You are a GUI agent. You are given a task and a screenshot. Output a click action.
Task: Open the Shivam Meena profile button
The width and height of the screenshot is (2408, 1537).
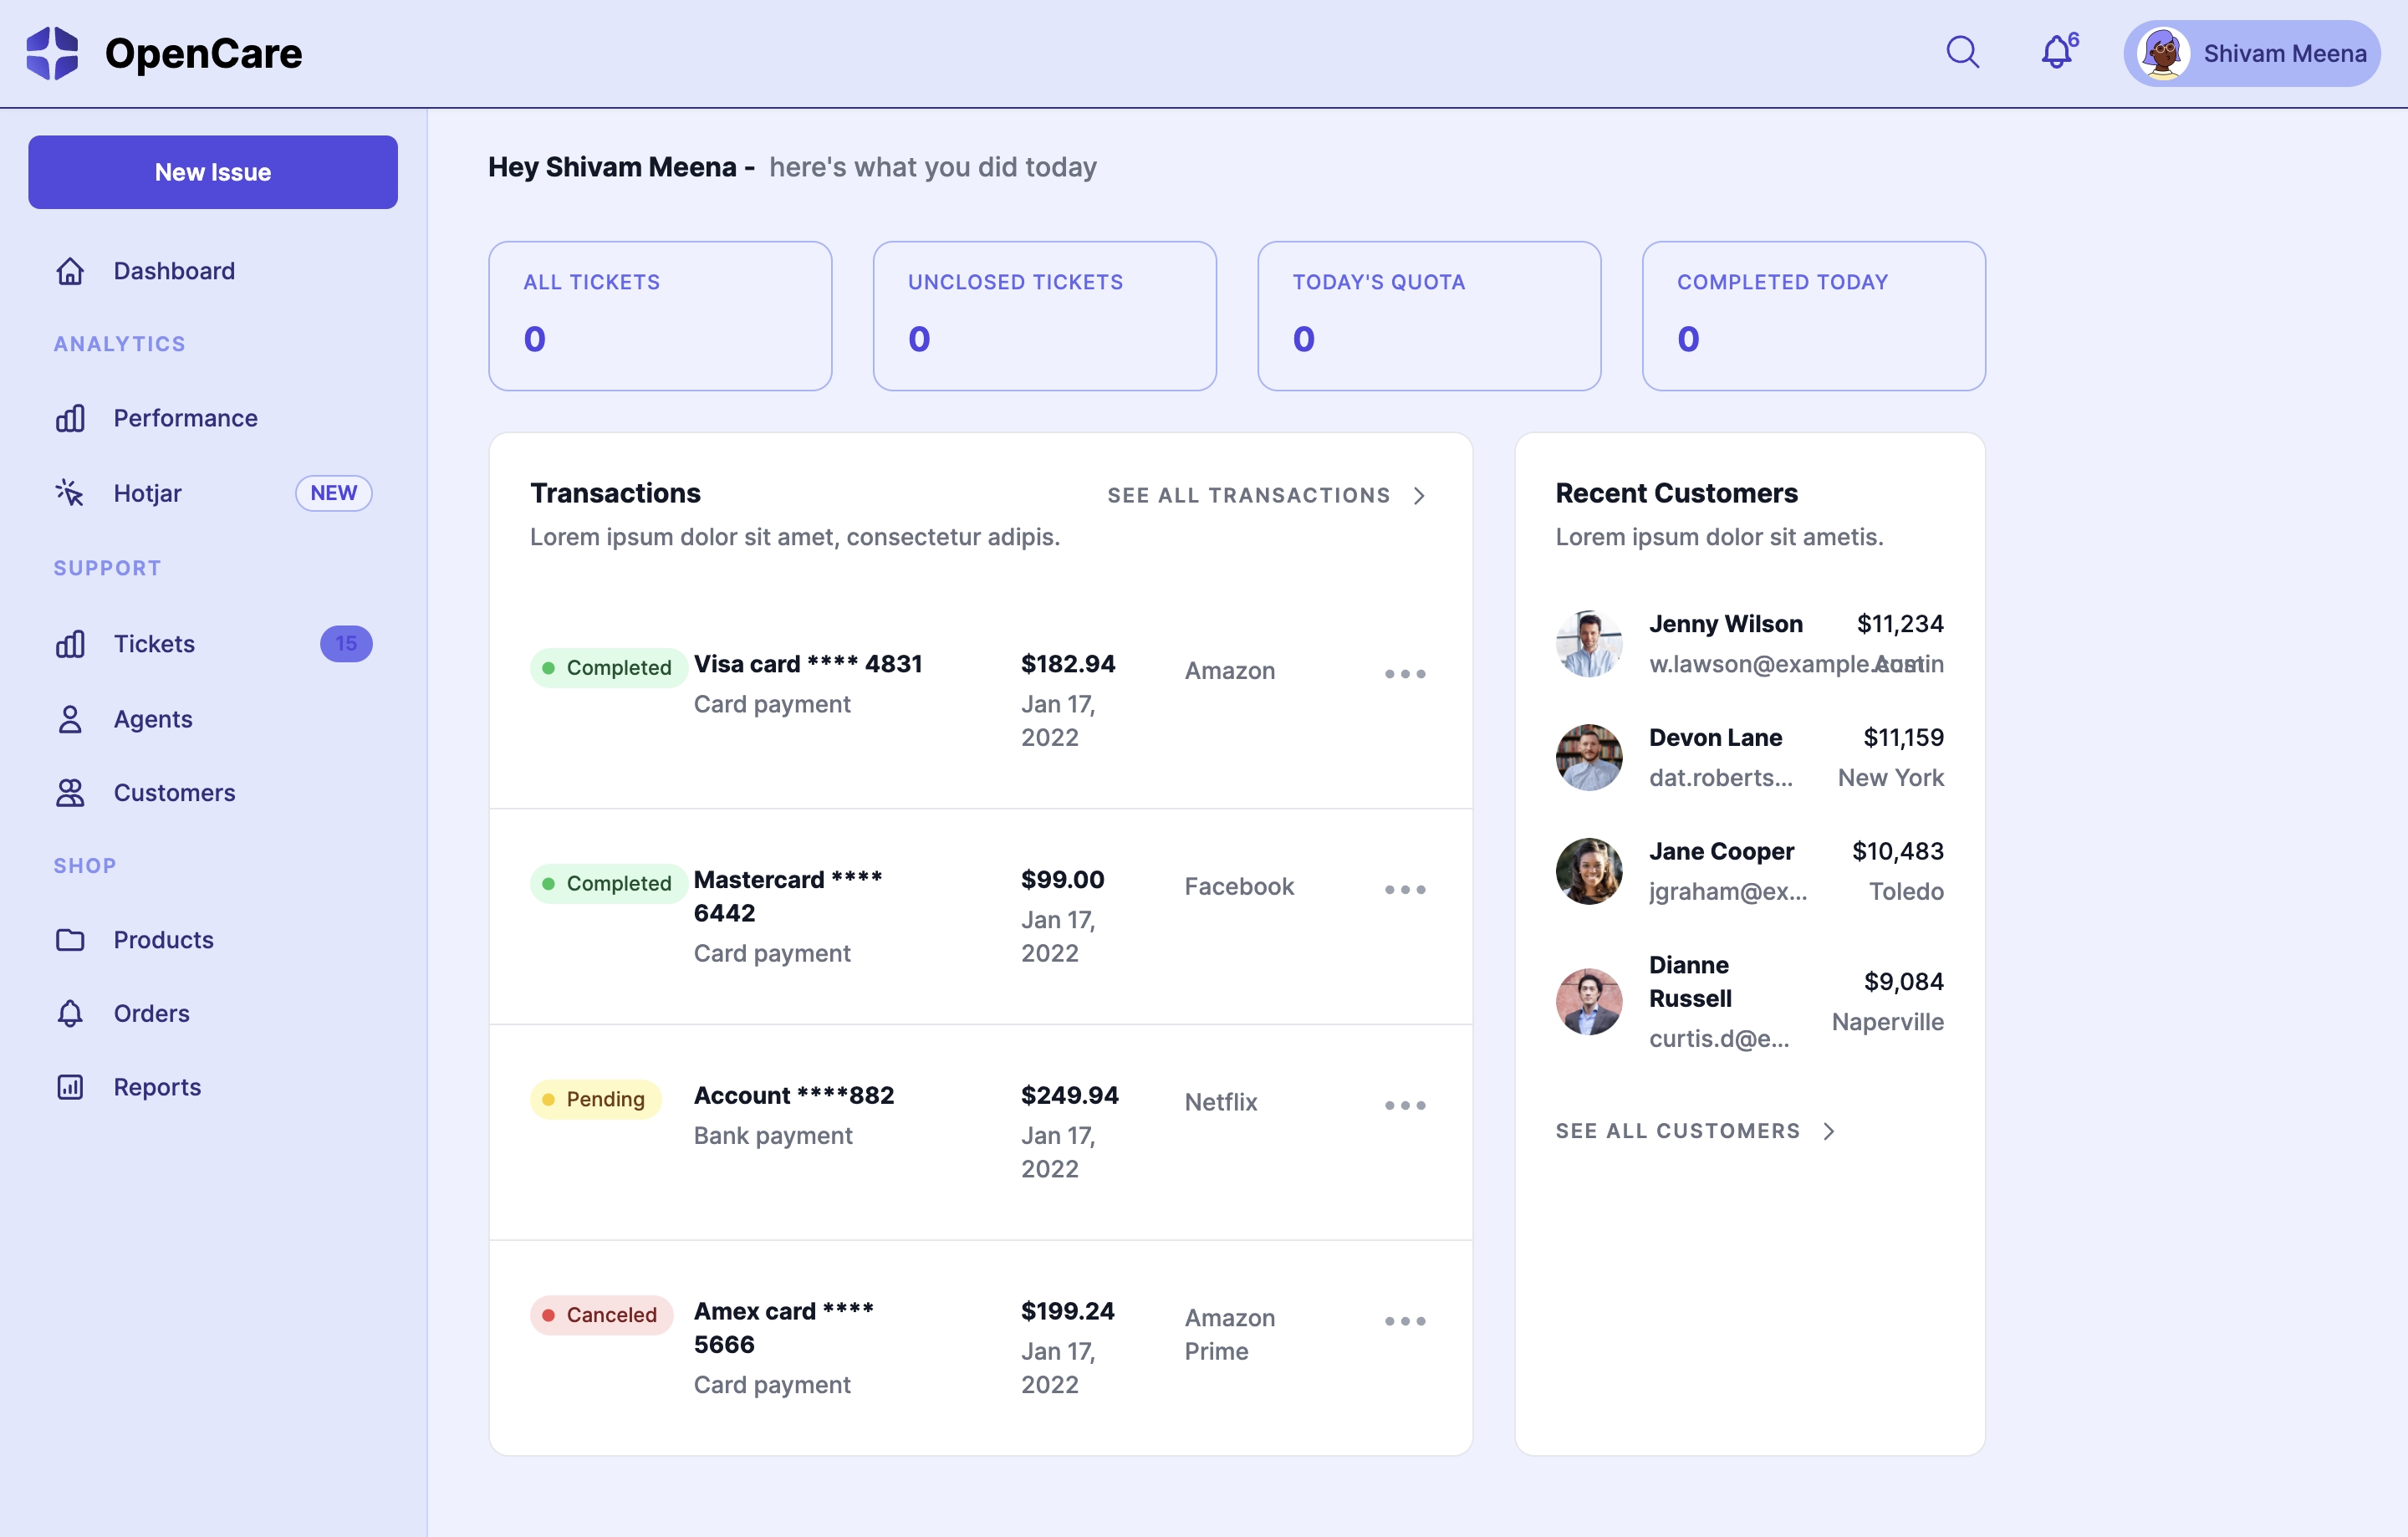pyautogui.click(x=2251, y=53)
